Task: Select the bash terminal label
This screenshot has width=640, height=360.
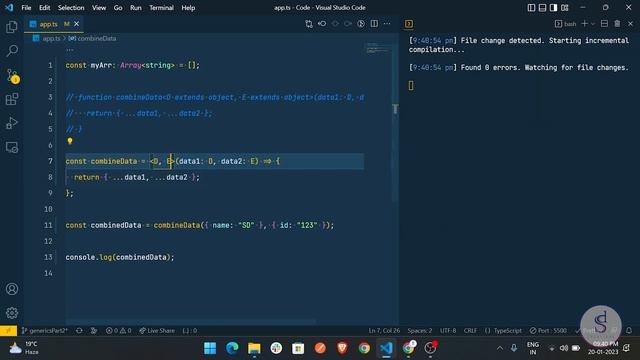Action: pos(566,24)
